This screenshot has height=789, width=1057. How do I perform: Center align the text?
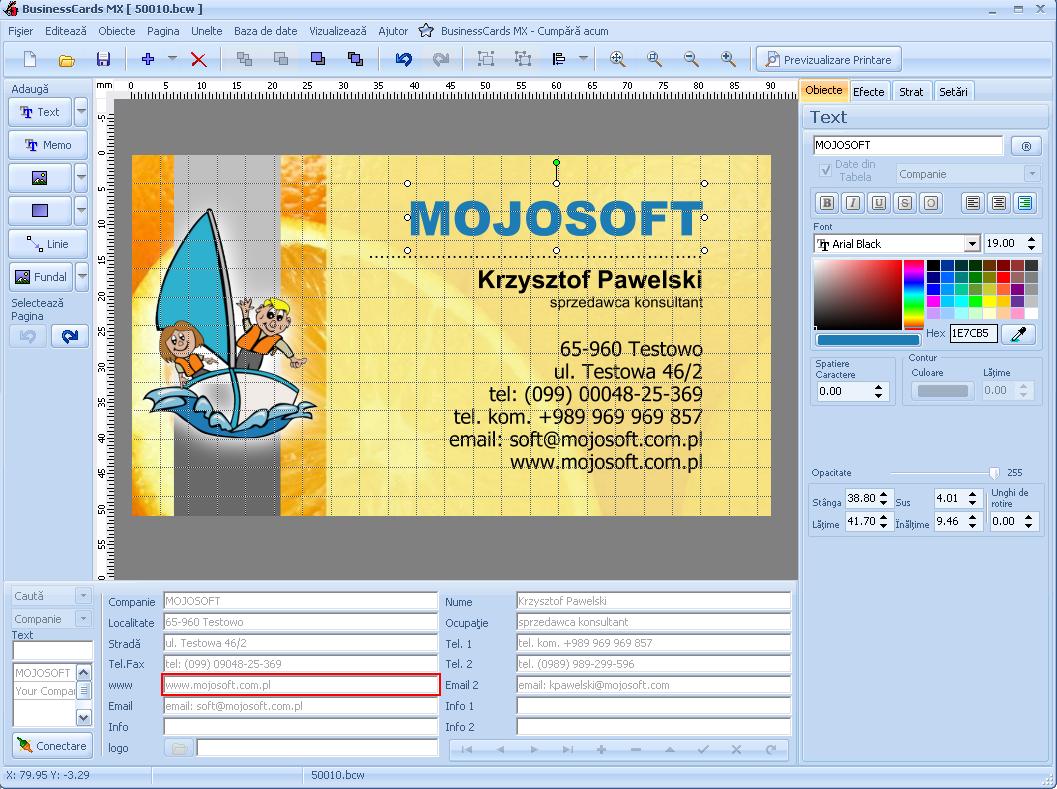pyautogui.click(x=999, y=203)
